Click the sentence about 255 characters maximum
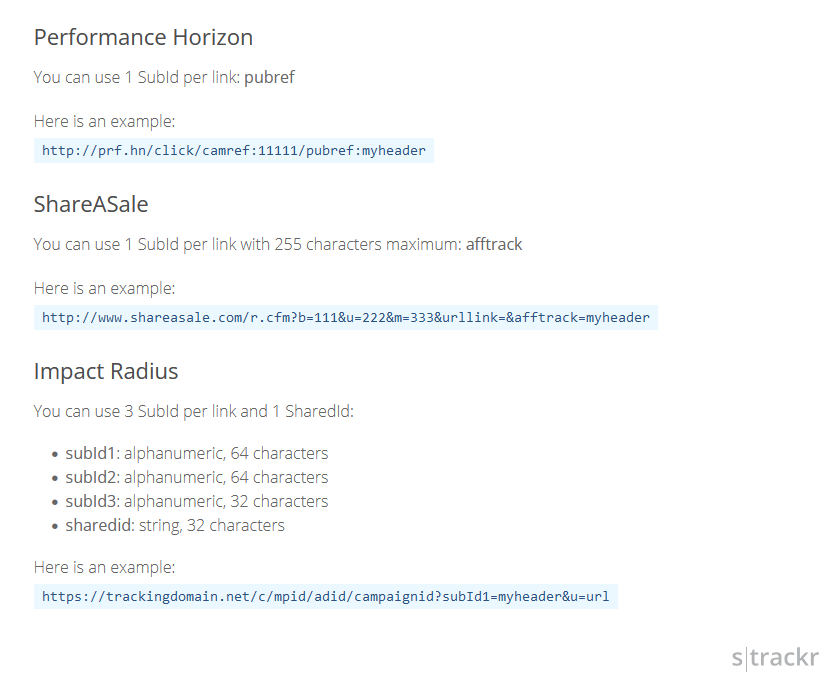Screen dimensions: 839x692 click(278, 245)
